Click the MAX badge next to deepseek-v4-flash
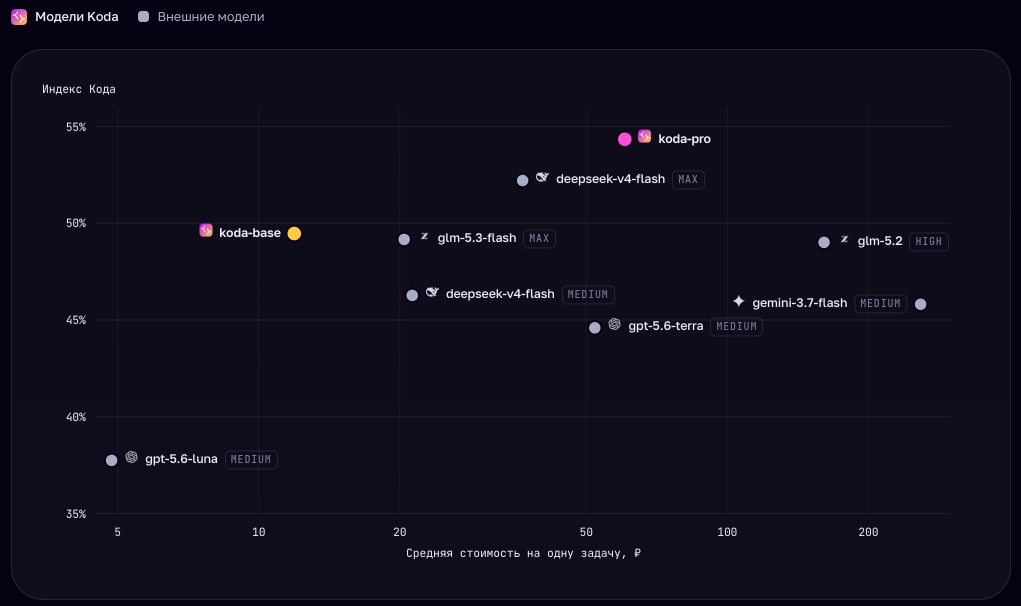 coord(688,180)
